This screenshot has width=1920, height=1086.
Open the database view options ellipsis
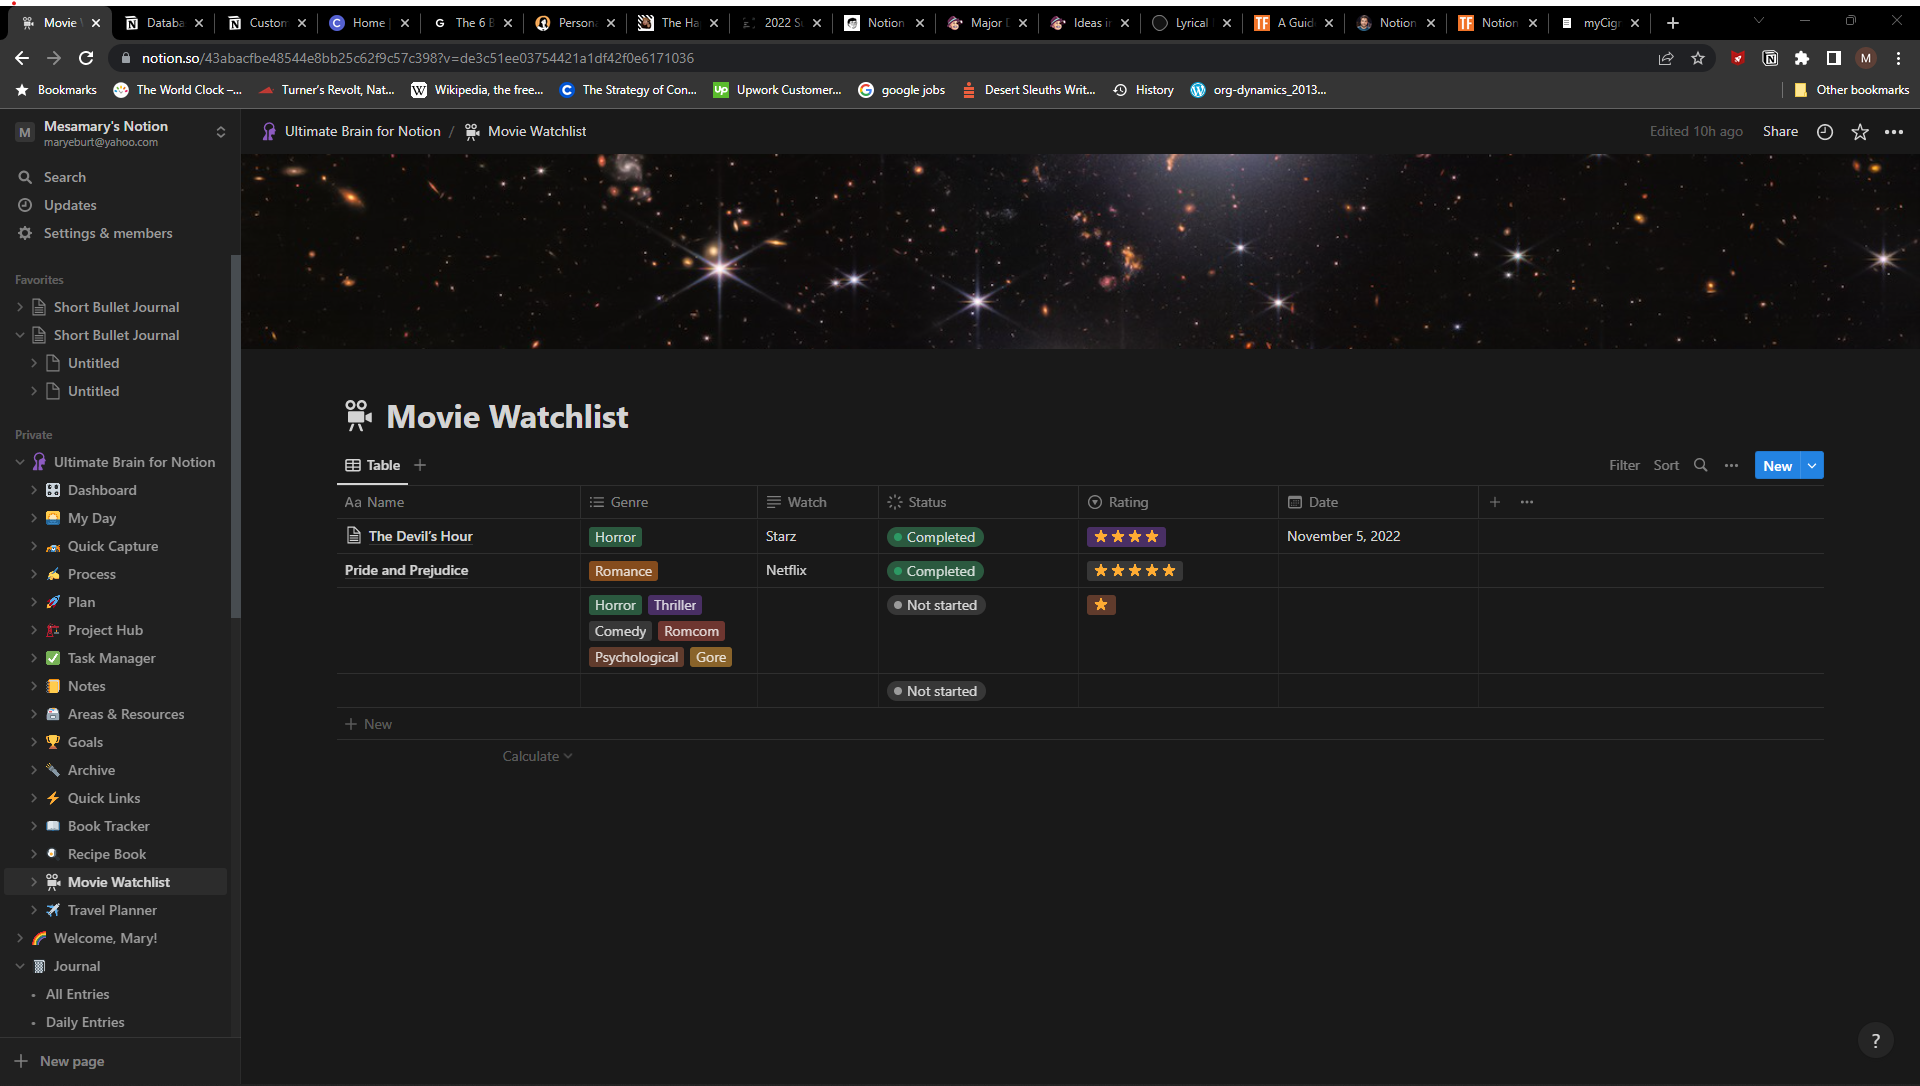1731,465
